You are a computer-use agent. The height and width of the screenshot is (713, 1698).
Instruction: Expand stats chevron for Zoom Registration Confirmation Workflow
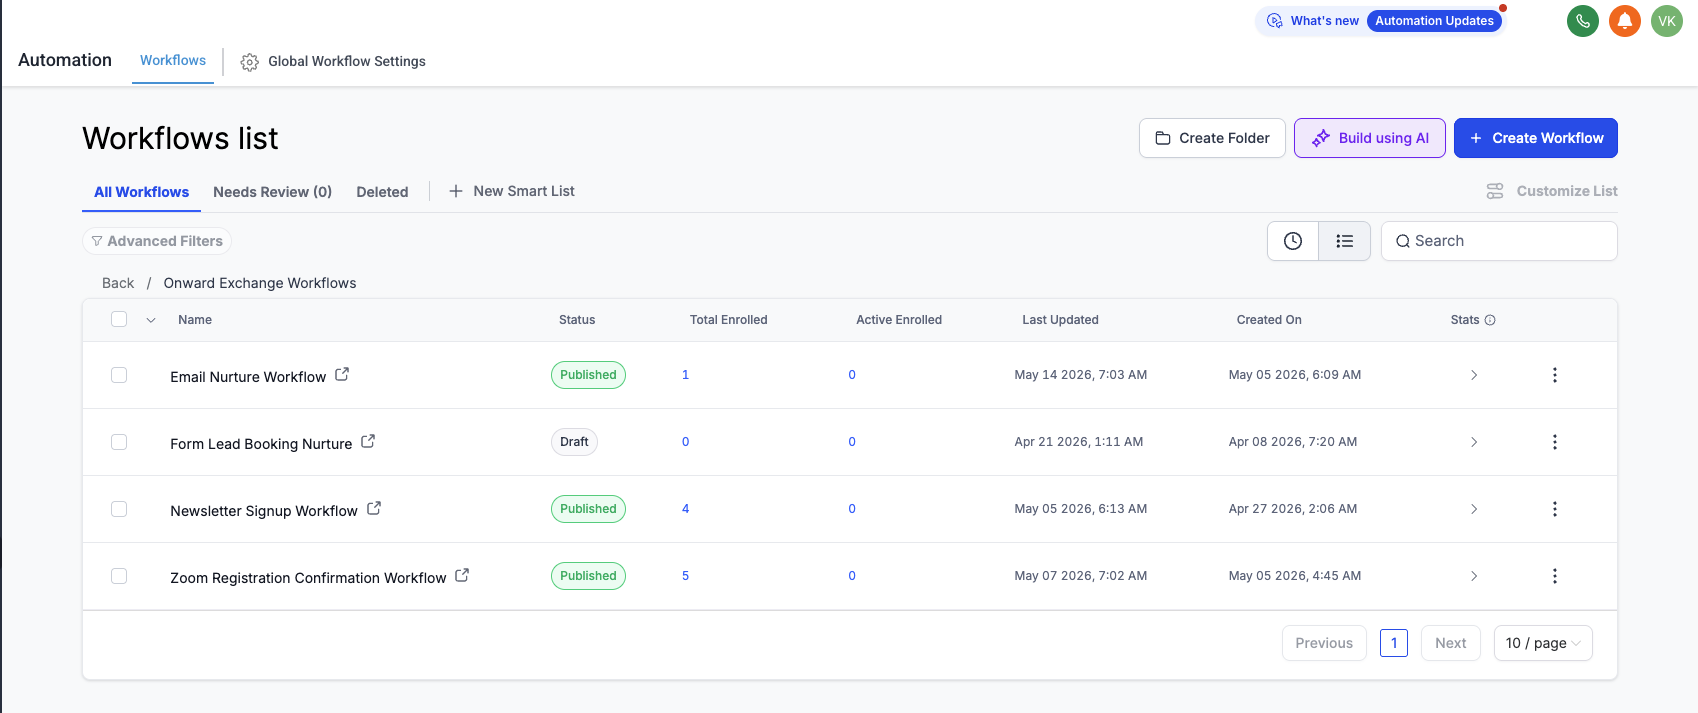(x=1474, y=576)
